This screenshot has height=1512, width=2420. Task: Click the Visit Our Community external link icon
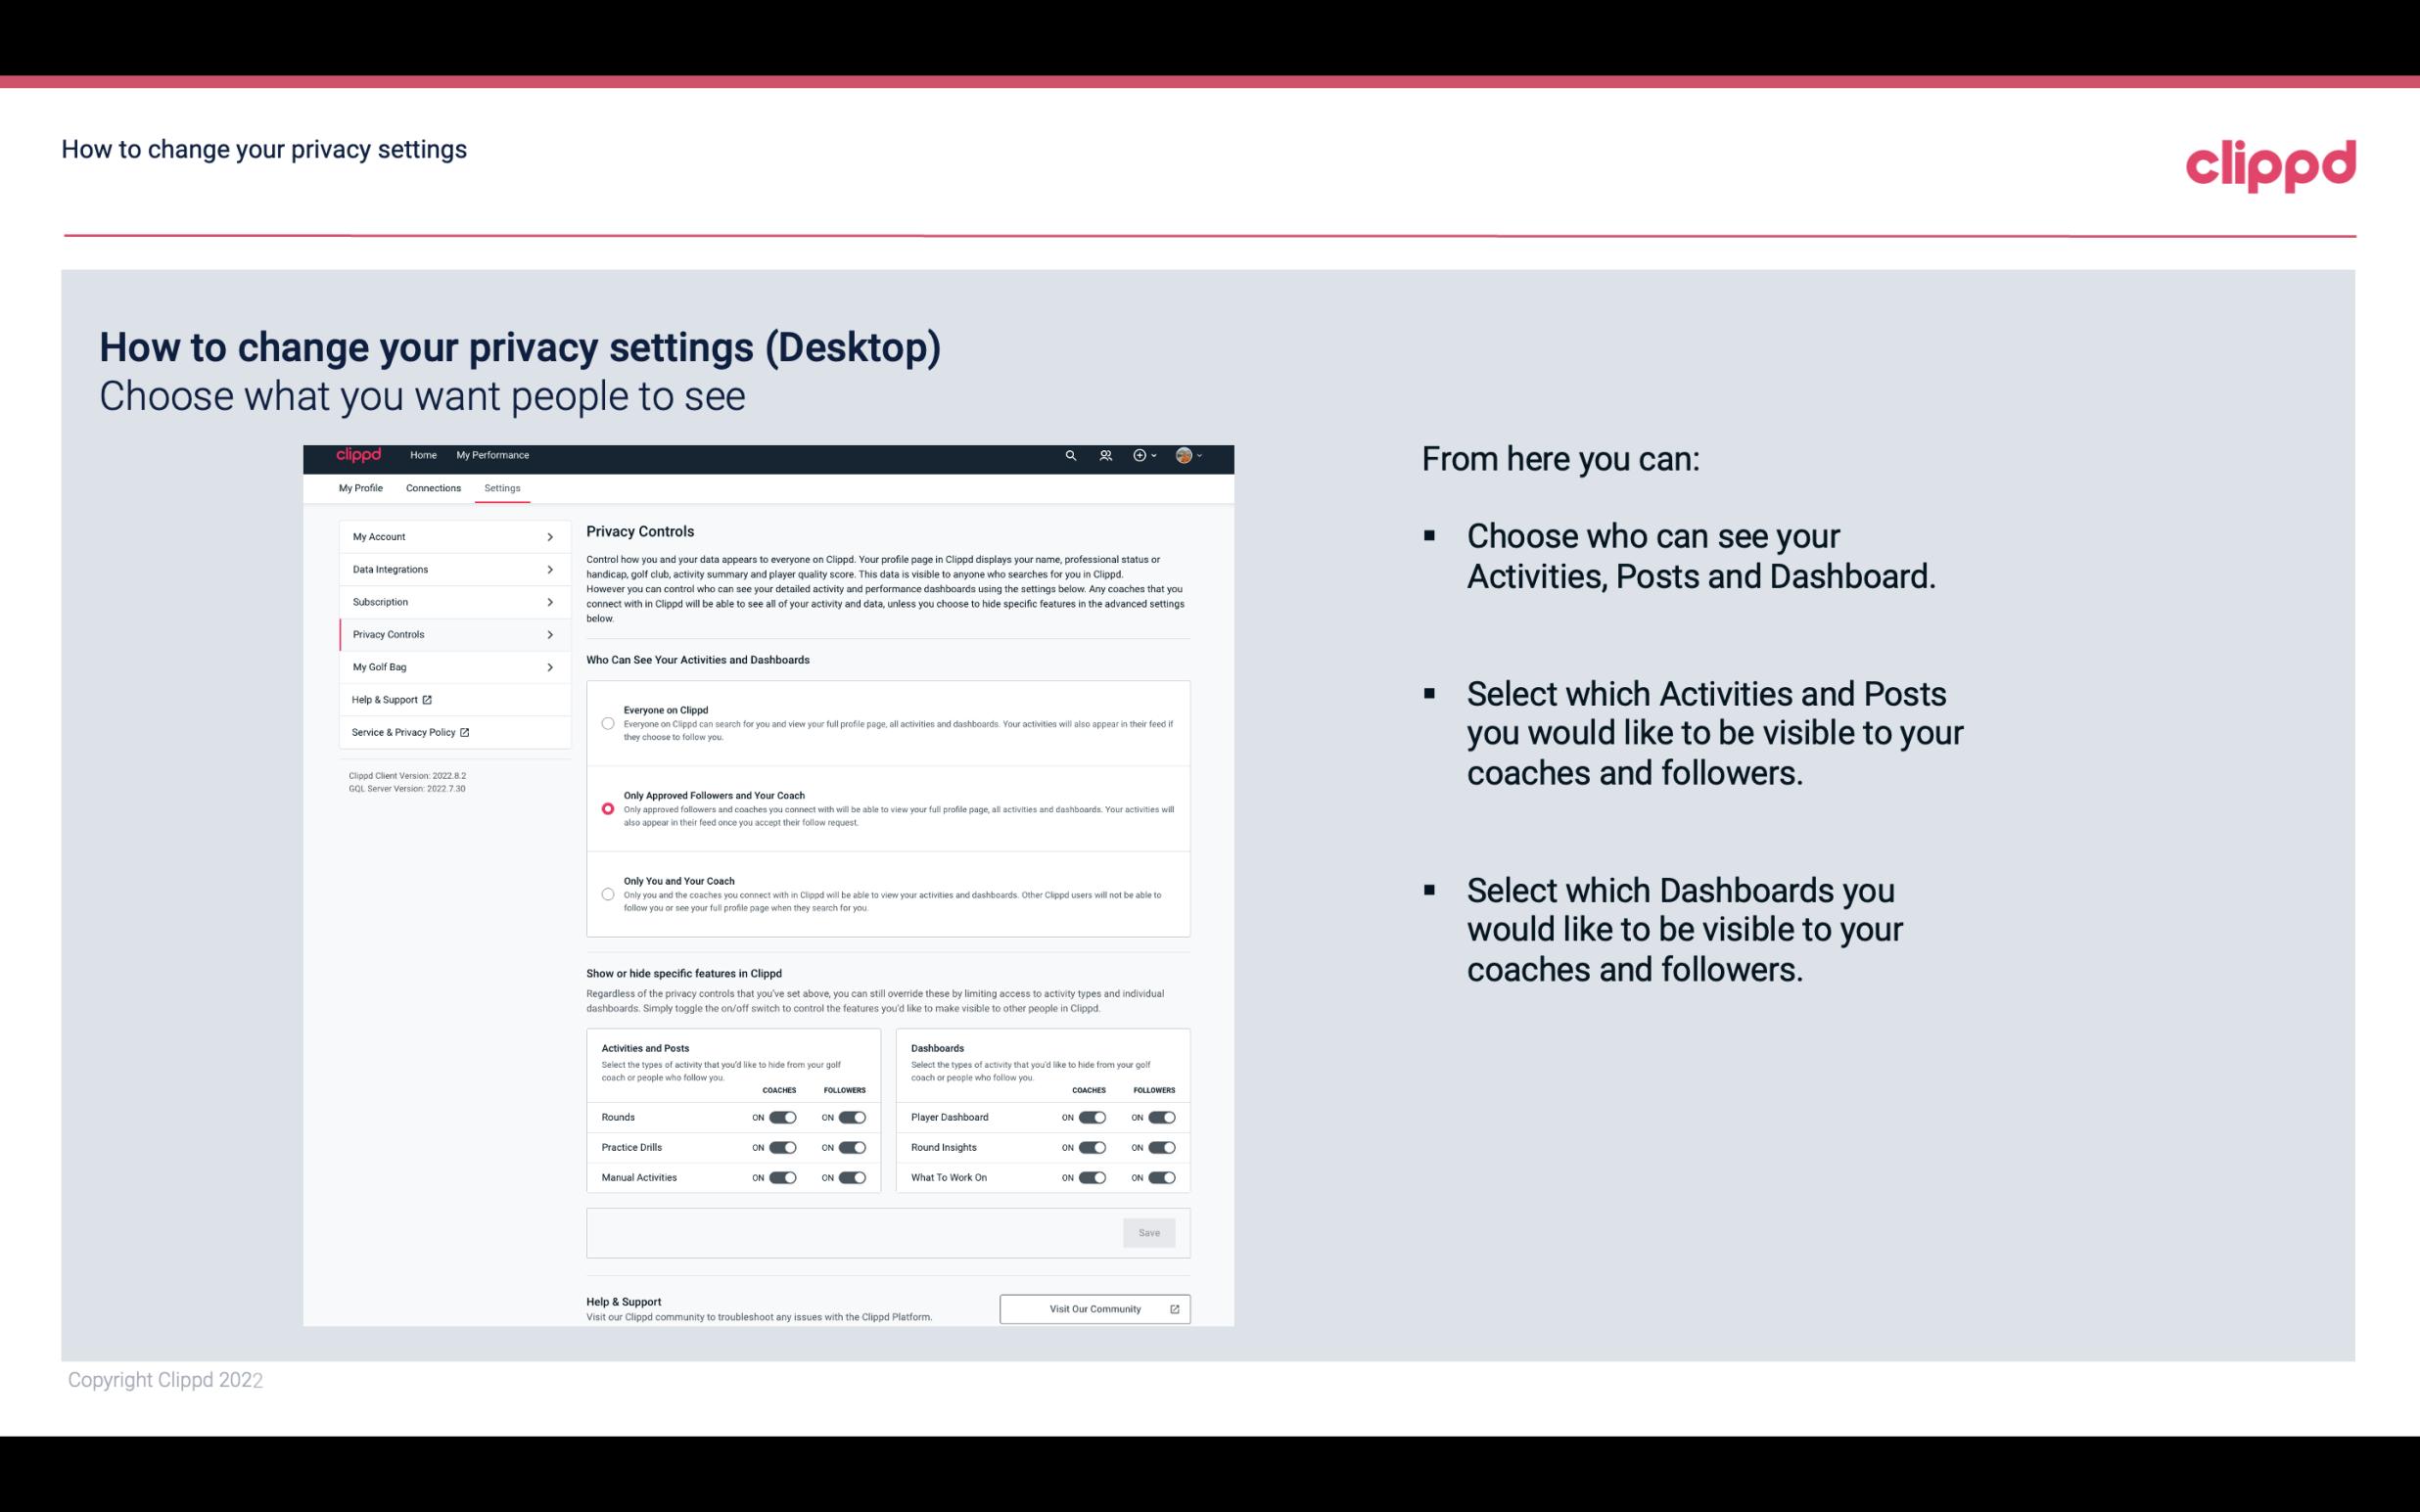tap(1175, 1308)
